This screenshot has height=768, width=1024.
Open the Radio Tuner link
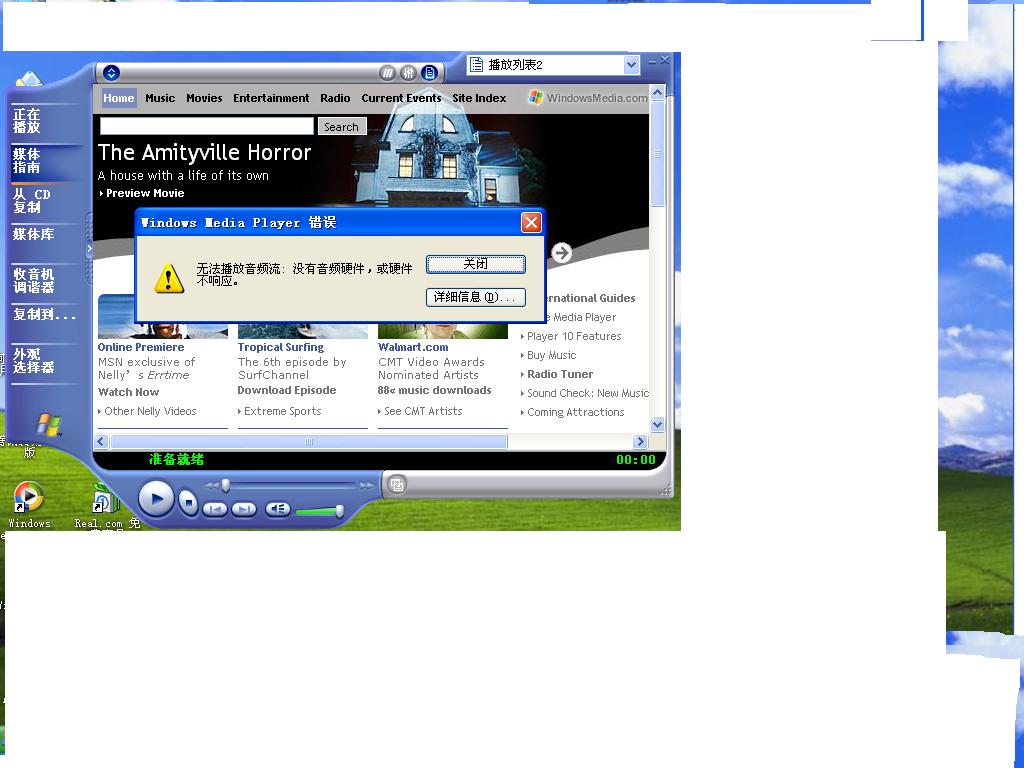(560, 374)
